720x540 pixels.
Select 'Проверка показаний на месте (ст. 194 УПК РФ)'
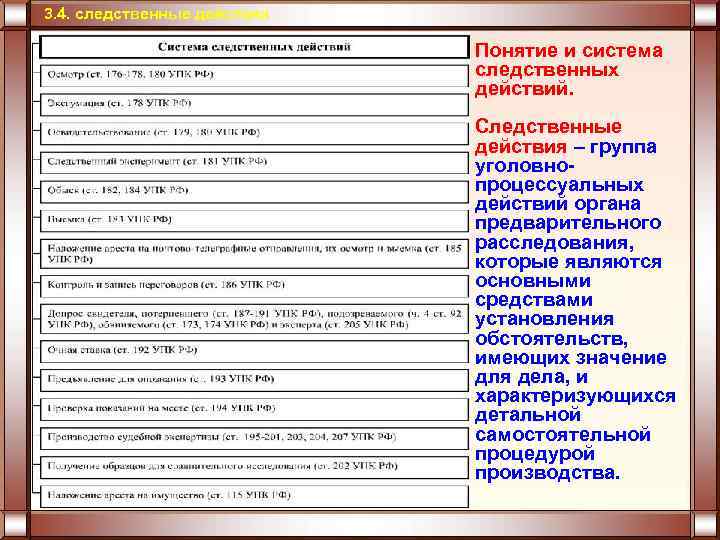254,409
